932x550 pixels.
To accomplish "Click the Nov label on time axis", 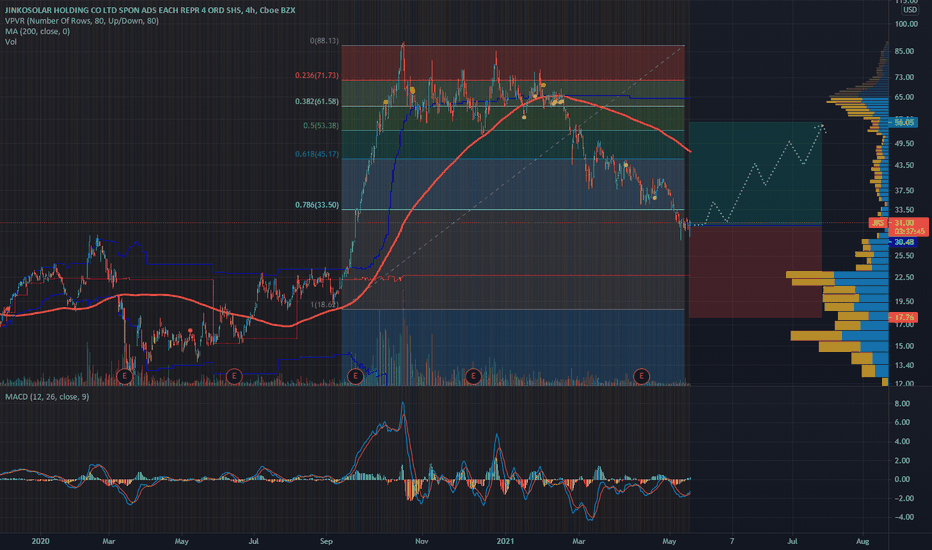I will coord(421,541).
